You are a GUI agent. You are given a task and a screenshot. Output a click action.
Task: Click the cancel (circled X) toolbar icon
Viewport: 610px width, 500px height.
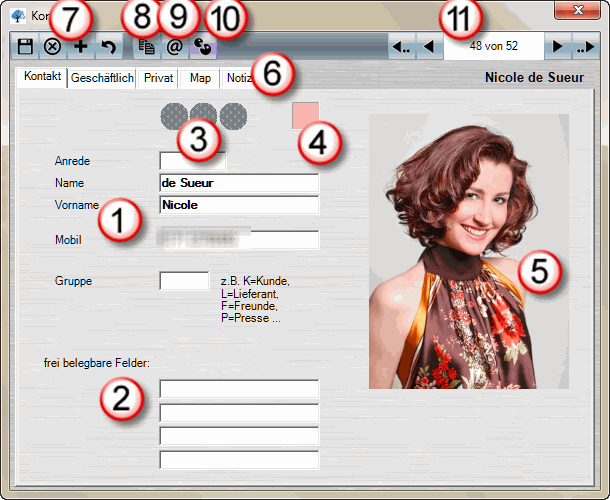pyautogui.click(x=52, y=47)
